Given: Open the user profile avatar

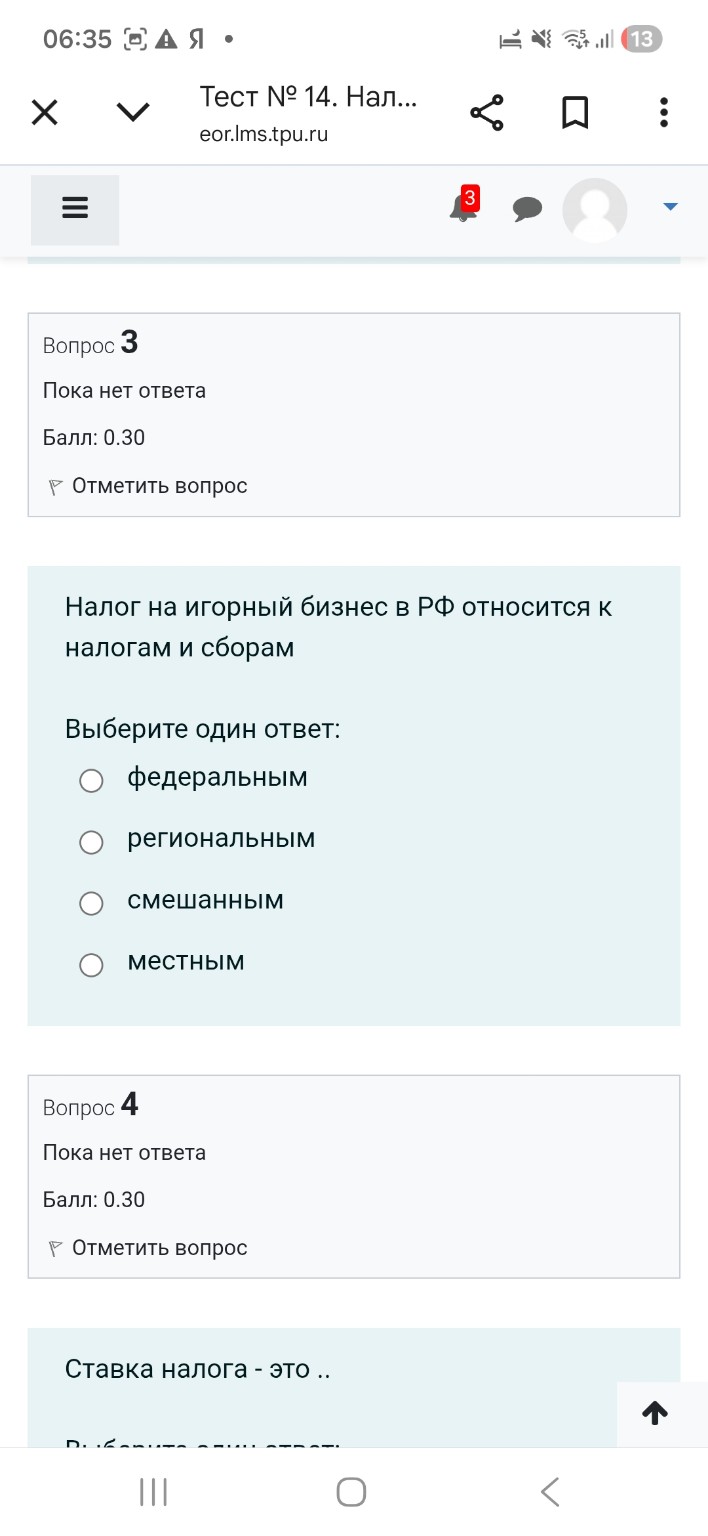Looking at the screenshot, I should [x=594, y=210].
